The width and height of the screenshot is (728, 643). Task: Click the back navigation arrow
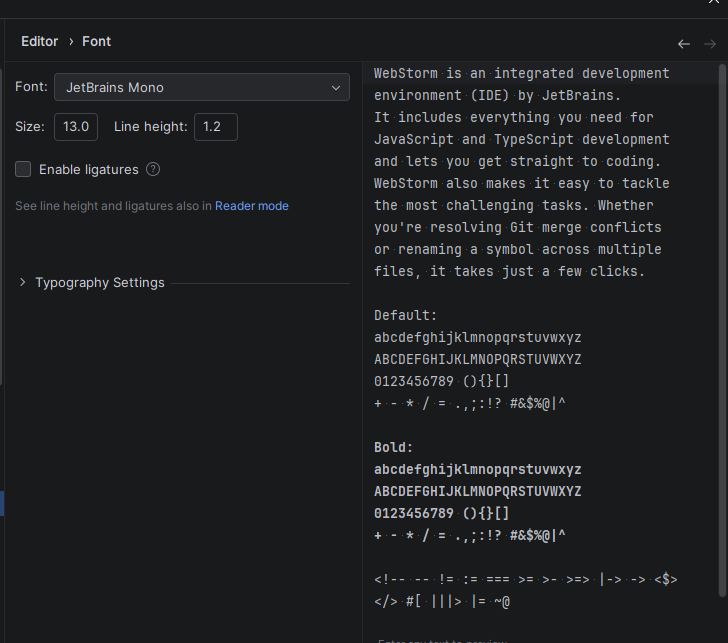point(683,44)
